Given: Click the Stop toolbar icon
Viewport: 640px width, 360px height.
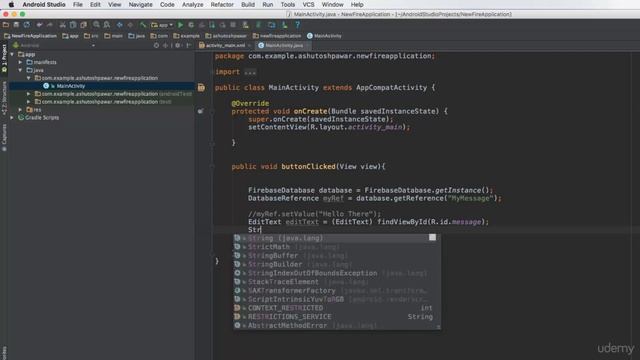Looking at the screenshot, I should pos(233,25).
